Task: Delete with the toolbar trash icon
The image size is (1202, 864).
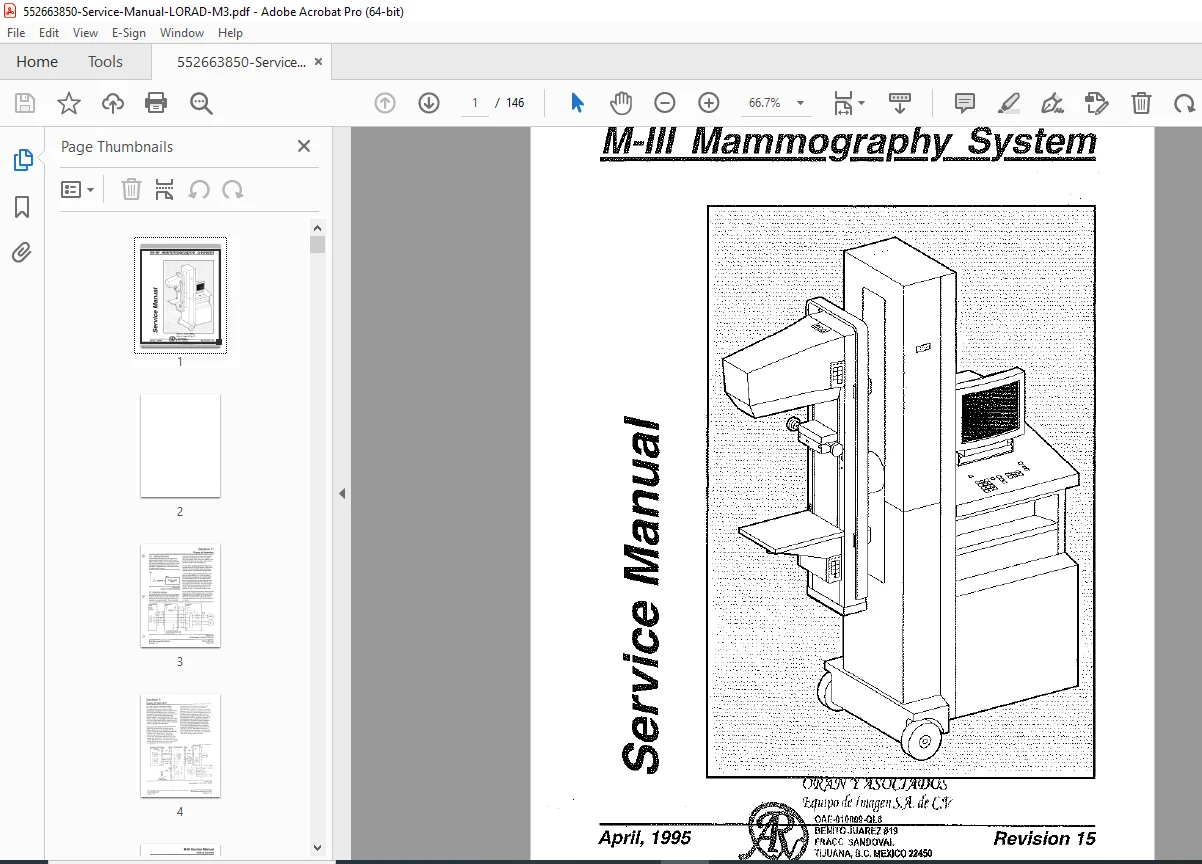Action: [1141, 103]
